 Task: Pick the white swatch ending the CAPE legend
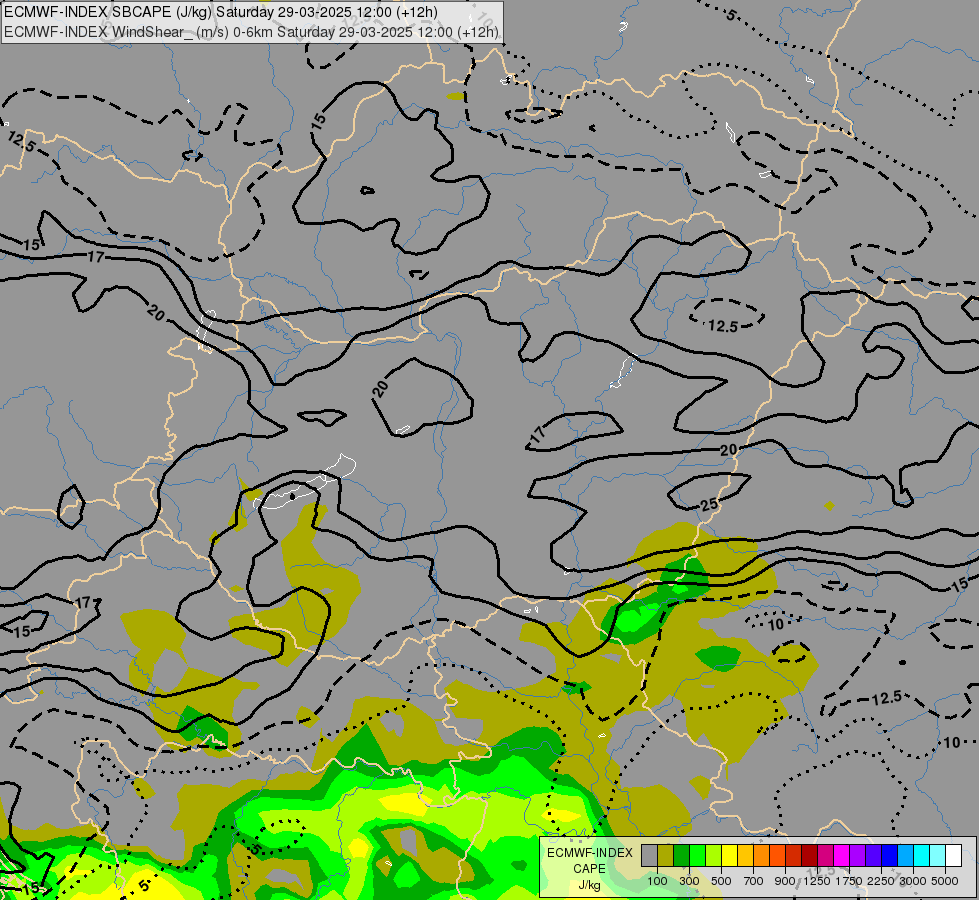(x=953, y=856)
